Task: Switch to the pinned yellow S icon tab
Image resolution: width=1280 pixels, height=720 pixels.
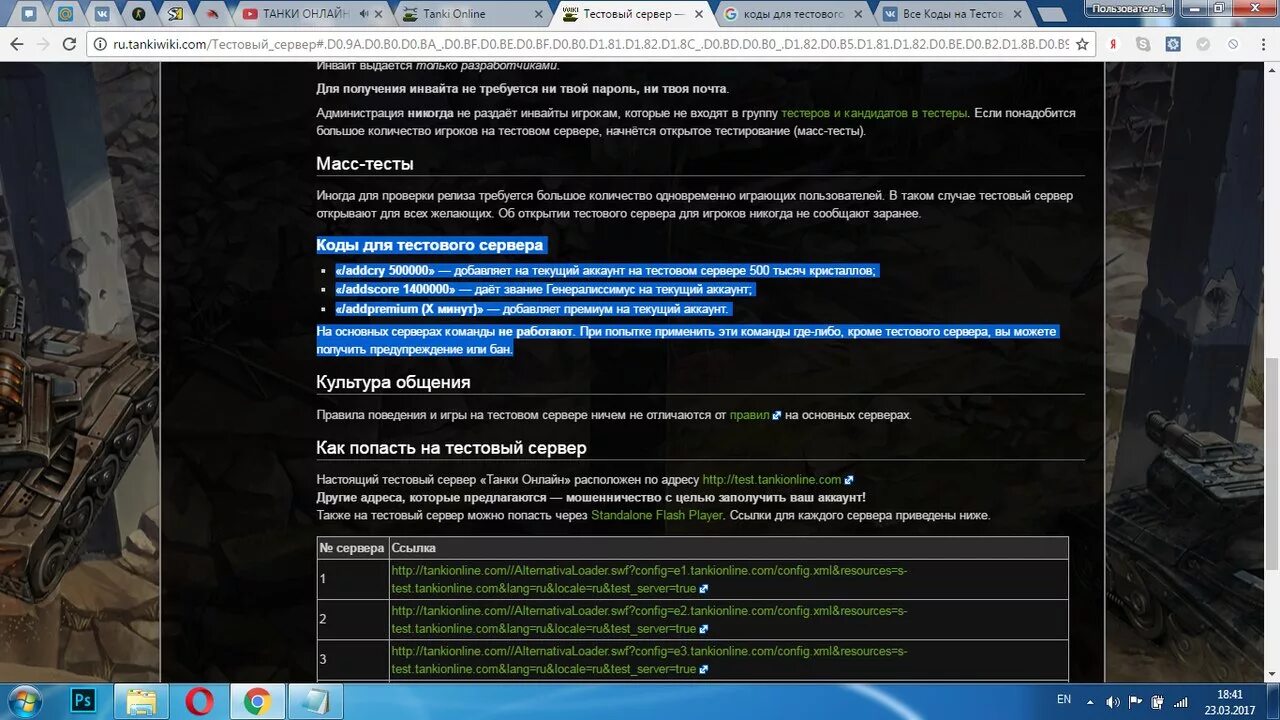Action: click(175, 14)
